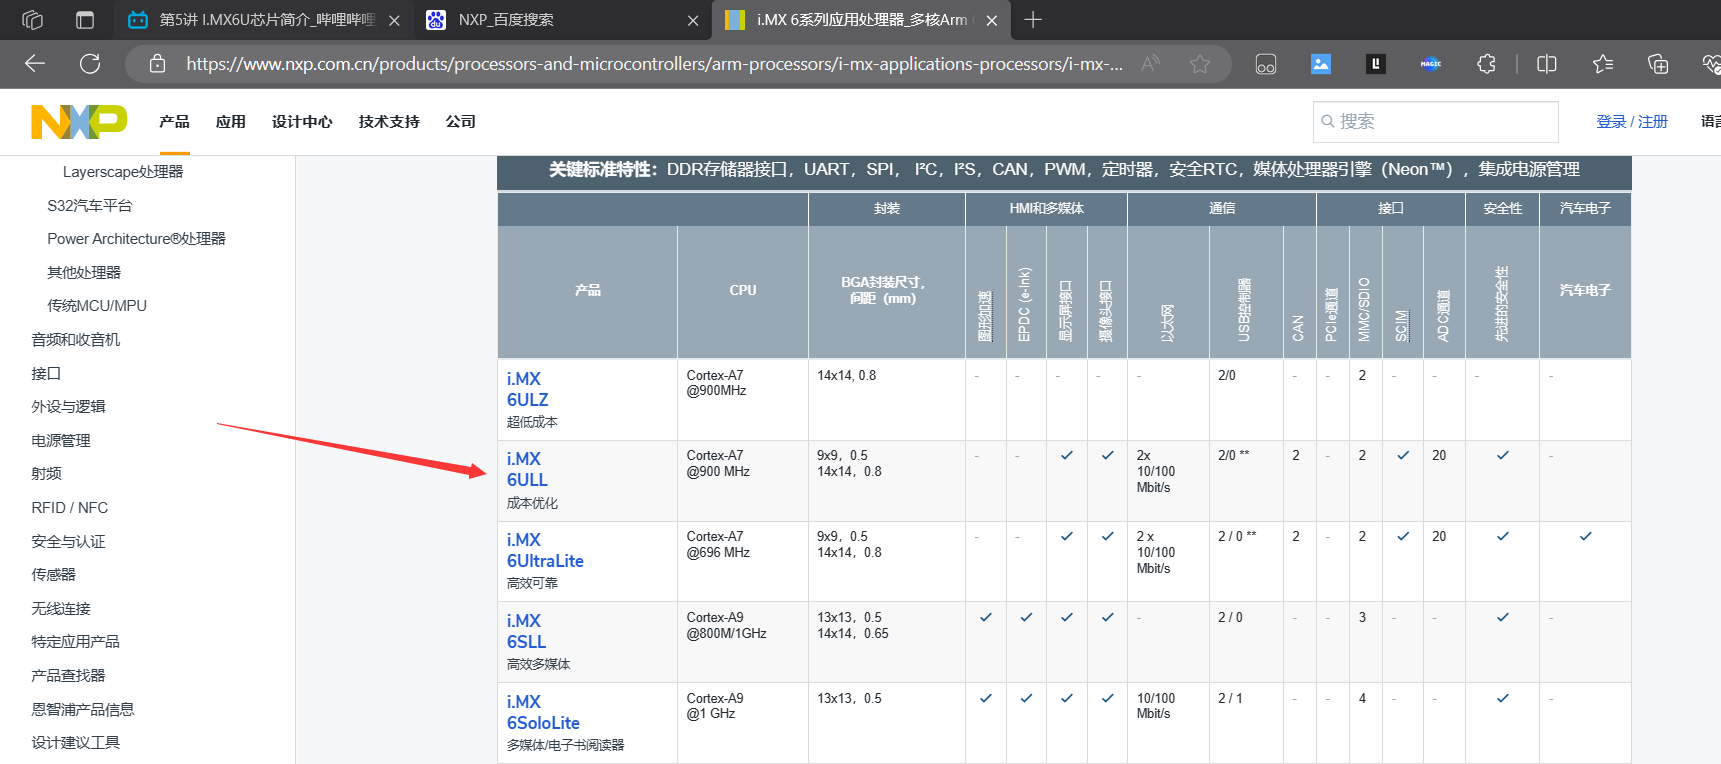The image size is (1721, 764).
Task: Click the Magic extension icon
Action: pos(1431,64)
